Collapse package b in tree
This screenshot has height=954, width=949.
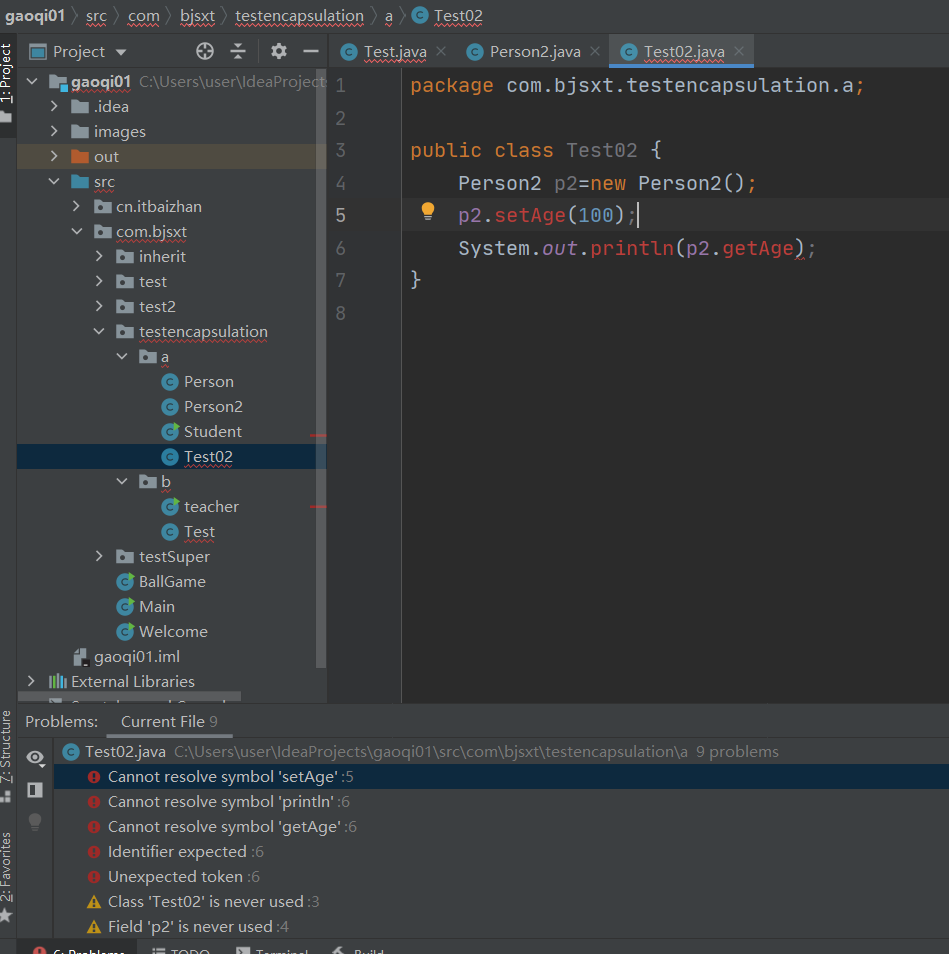click(x=122, y=481)
